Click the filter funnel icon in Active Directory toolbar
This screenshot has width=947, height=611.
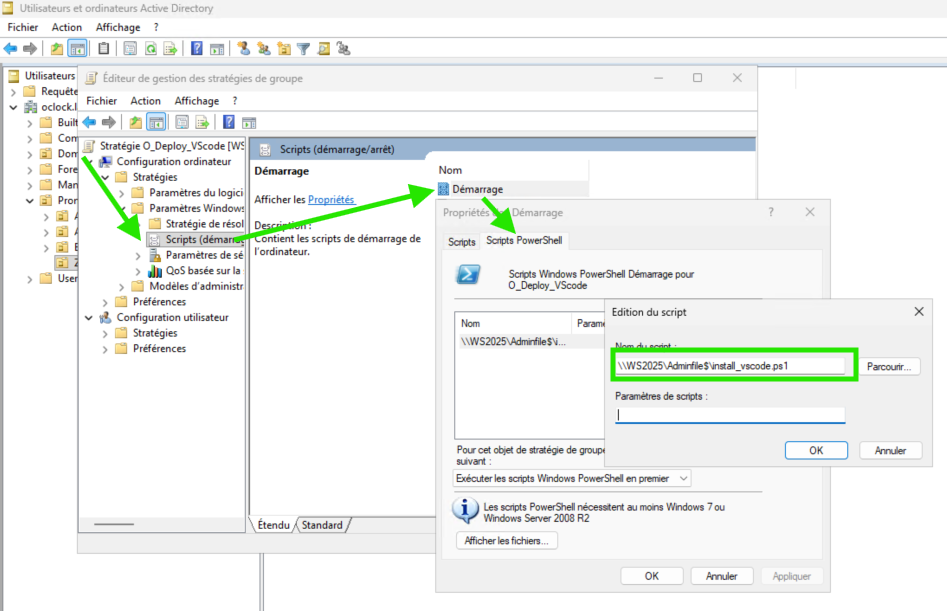tap(304, 48)
